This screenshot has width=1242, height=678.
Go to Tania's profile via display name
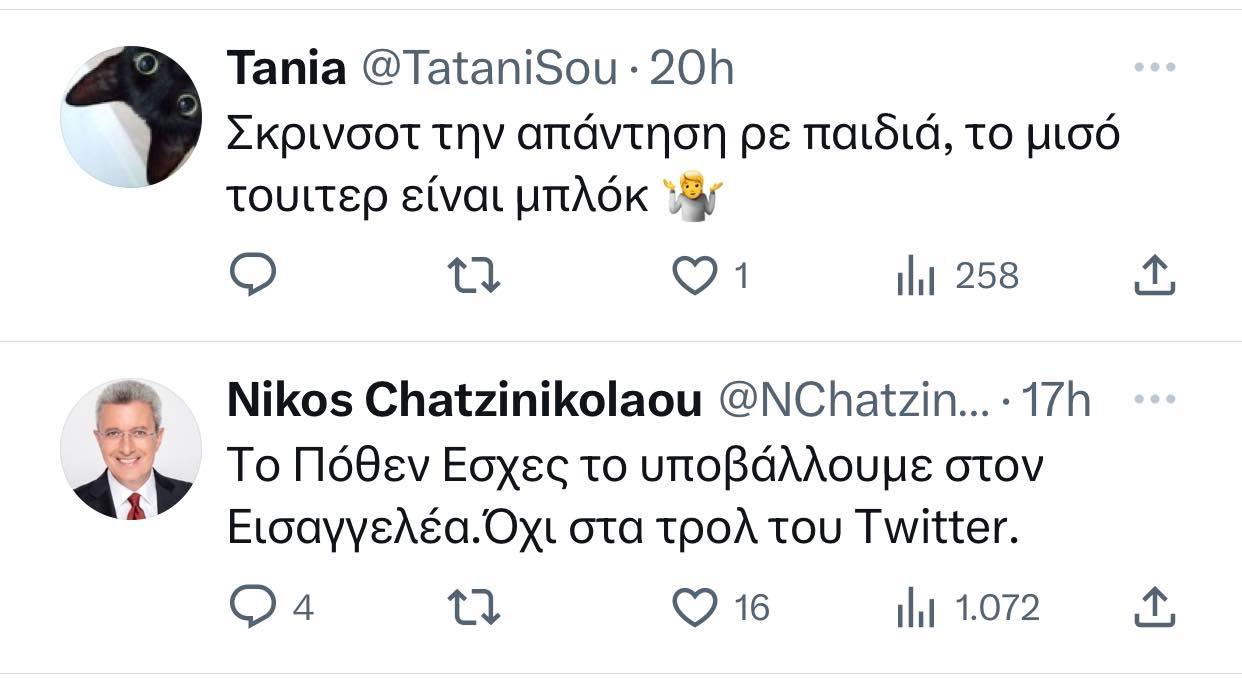tap(287, 69)
